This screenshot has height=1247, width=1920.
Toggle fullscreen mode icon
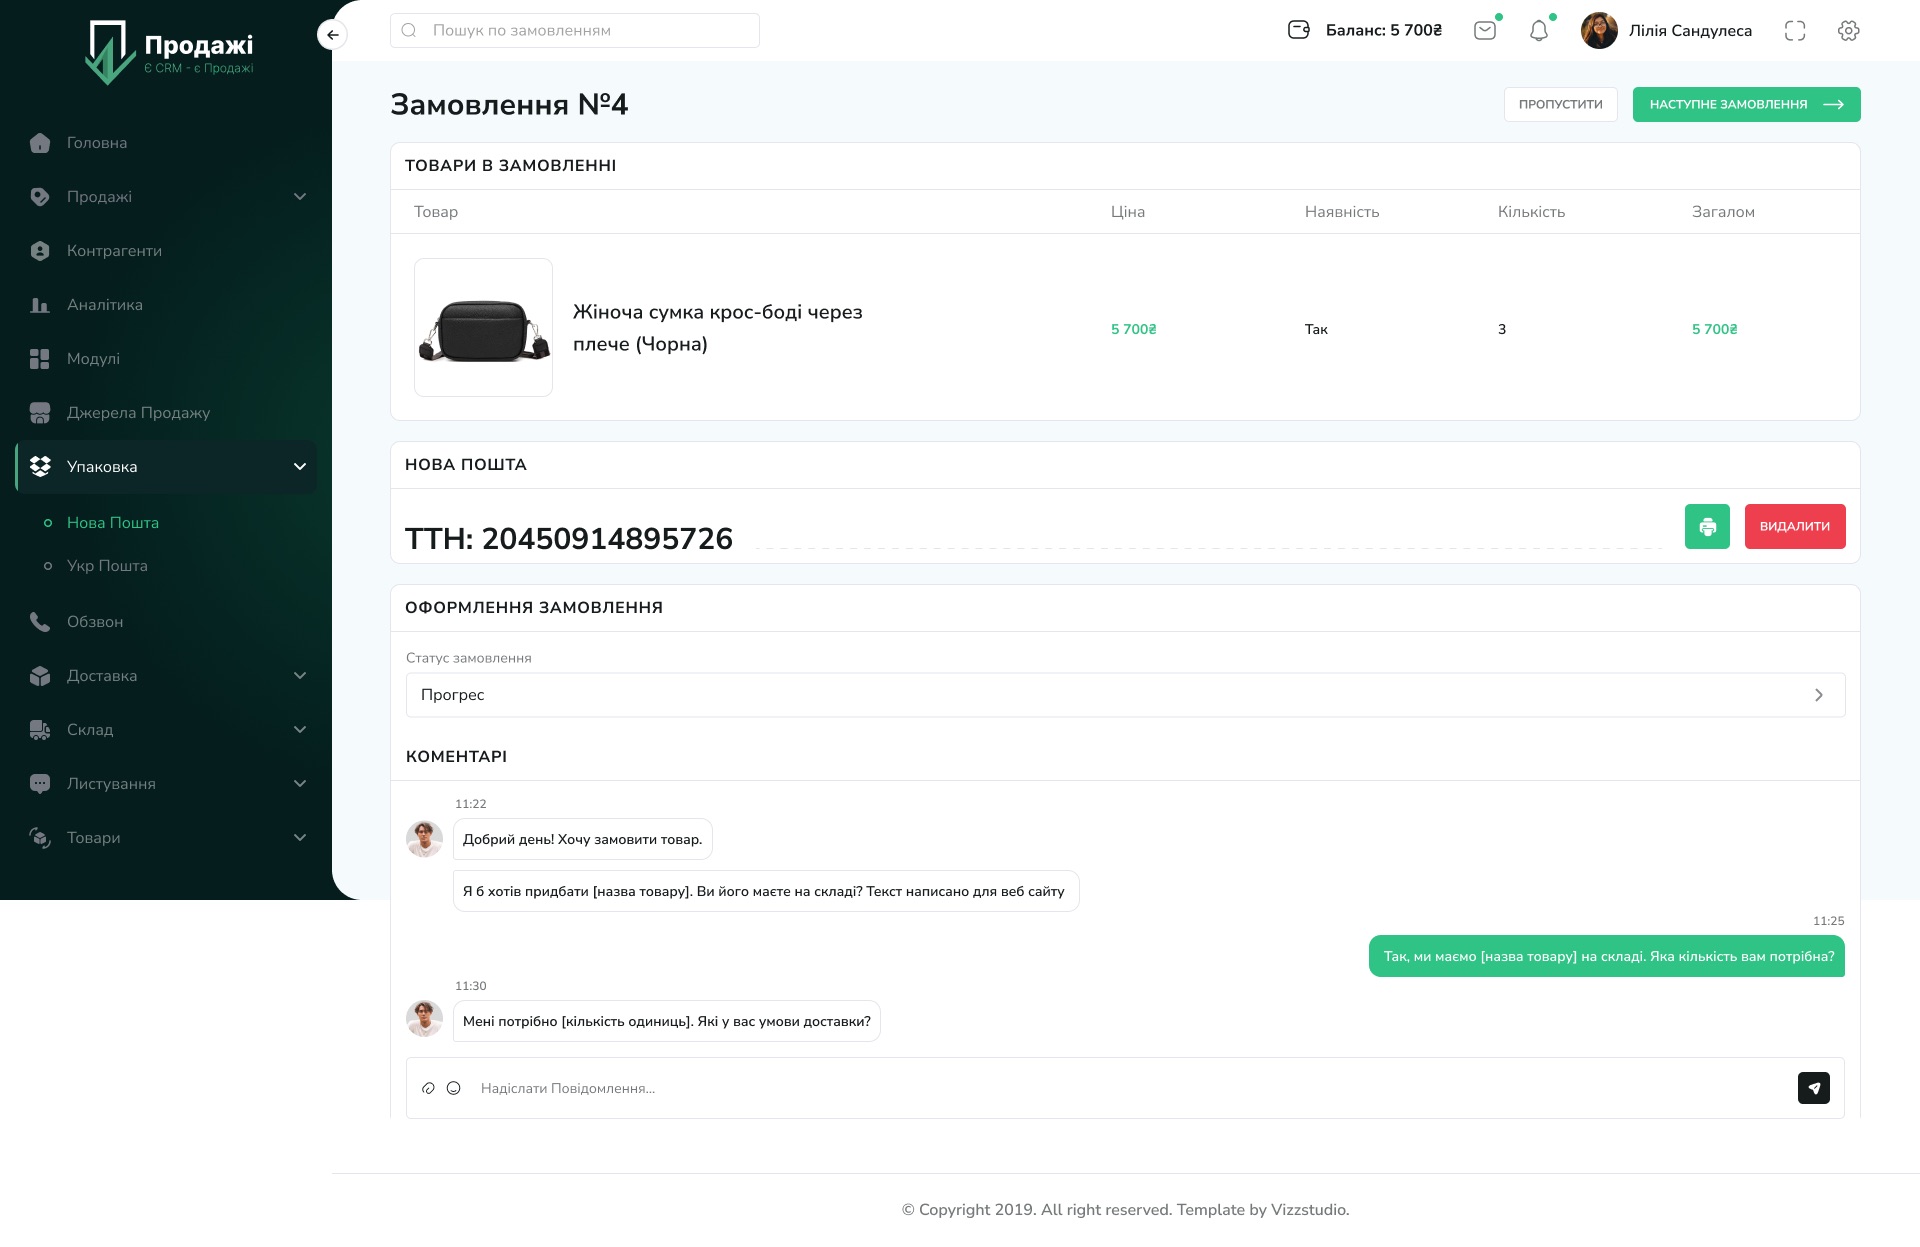coord(1795,31)
